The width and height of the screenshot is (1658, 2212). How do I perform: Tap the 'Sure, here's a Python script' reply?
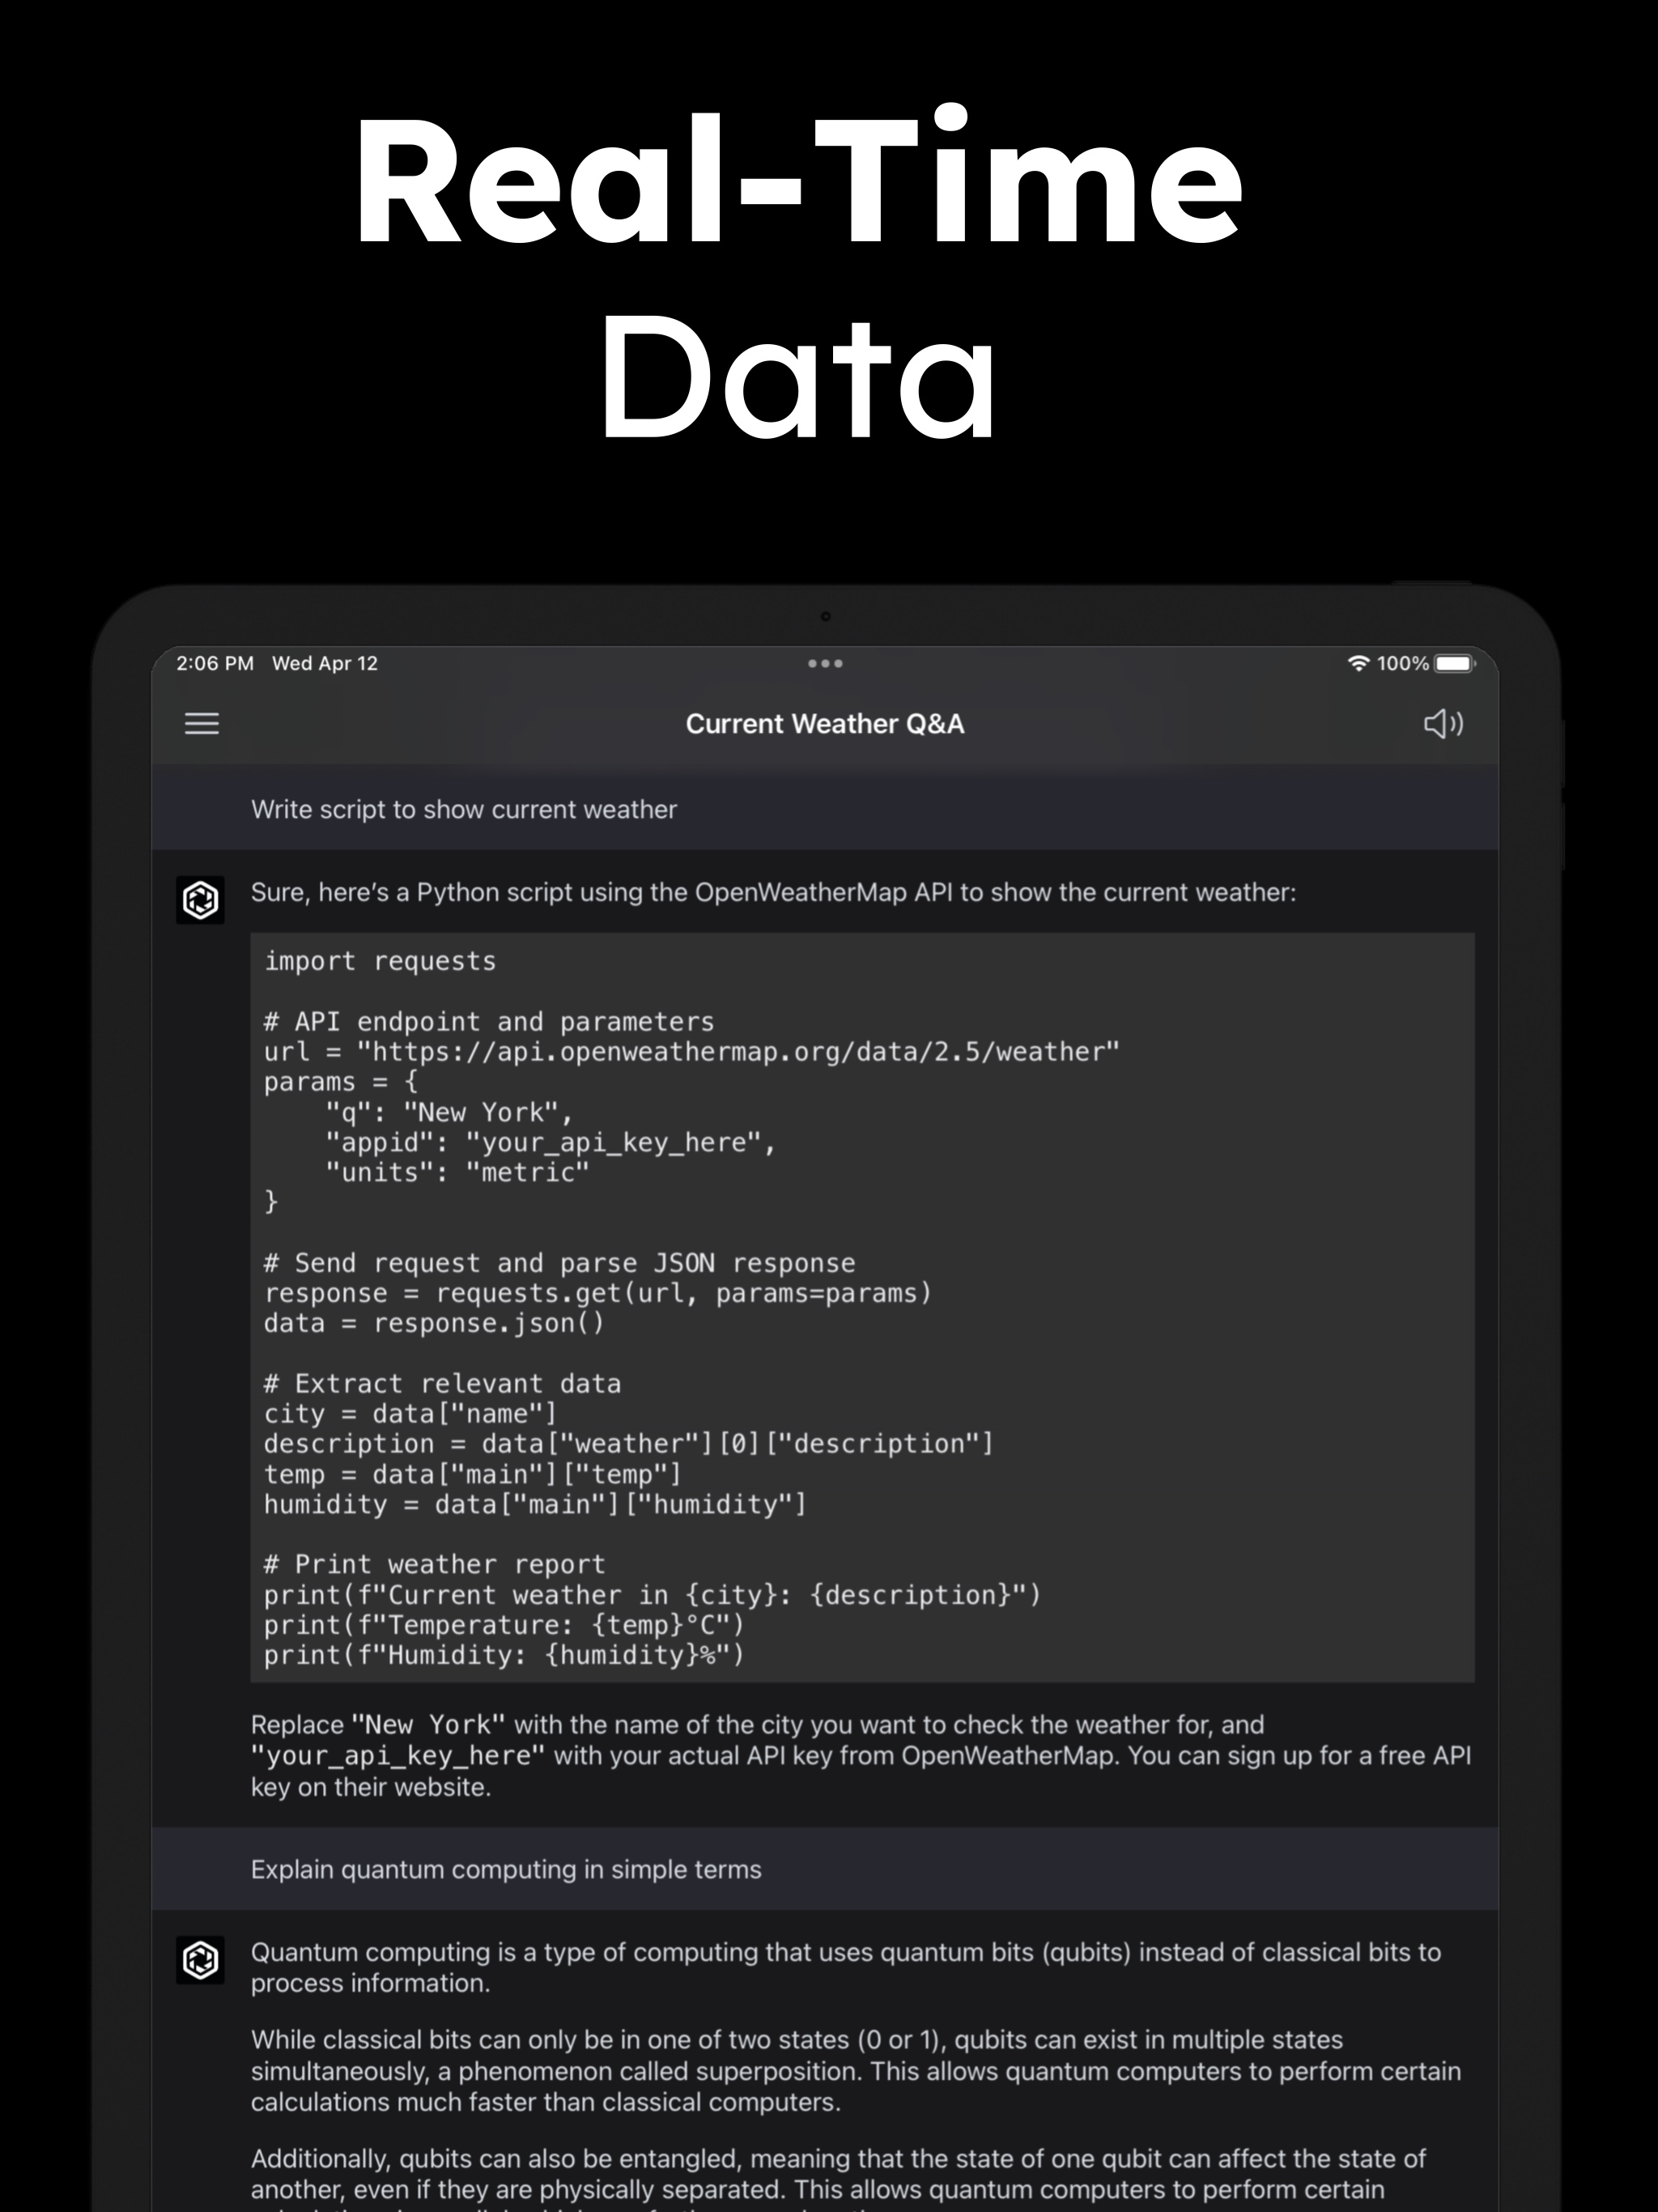773,892
